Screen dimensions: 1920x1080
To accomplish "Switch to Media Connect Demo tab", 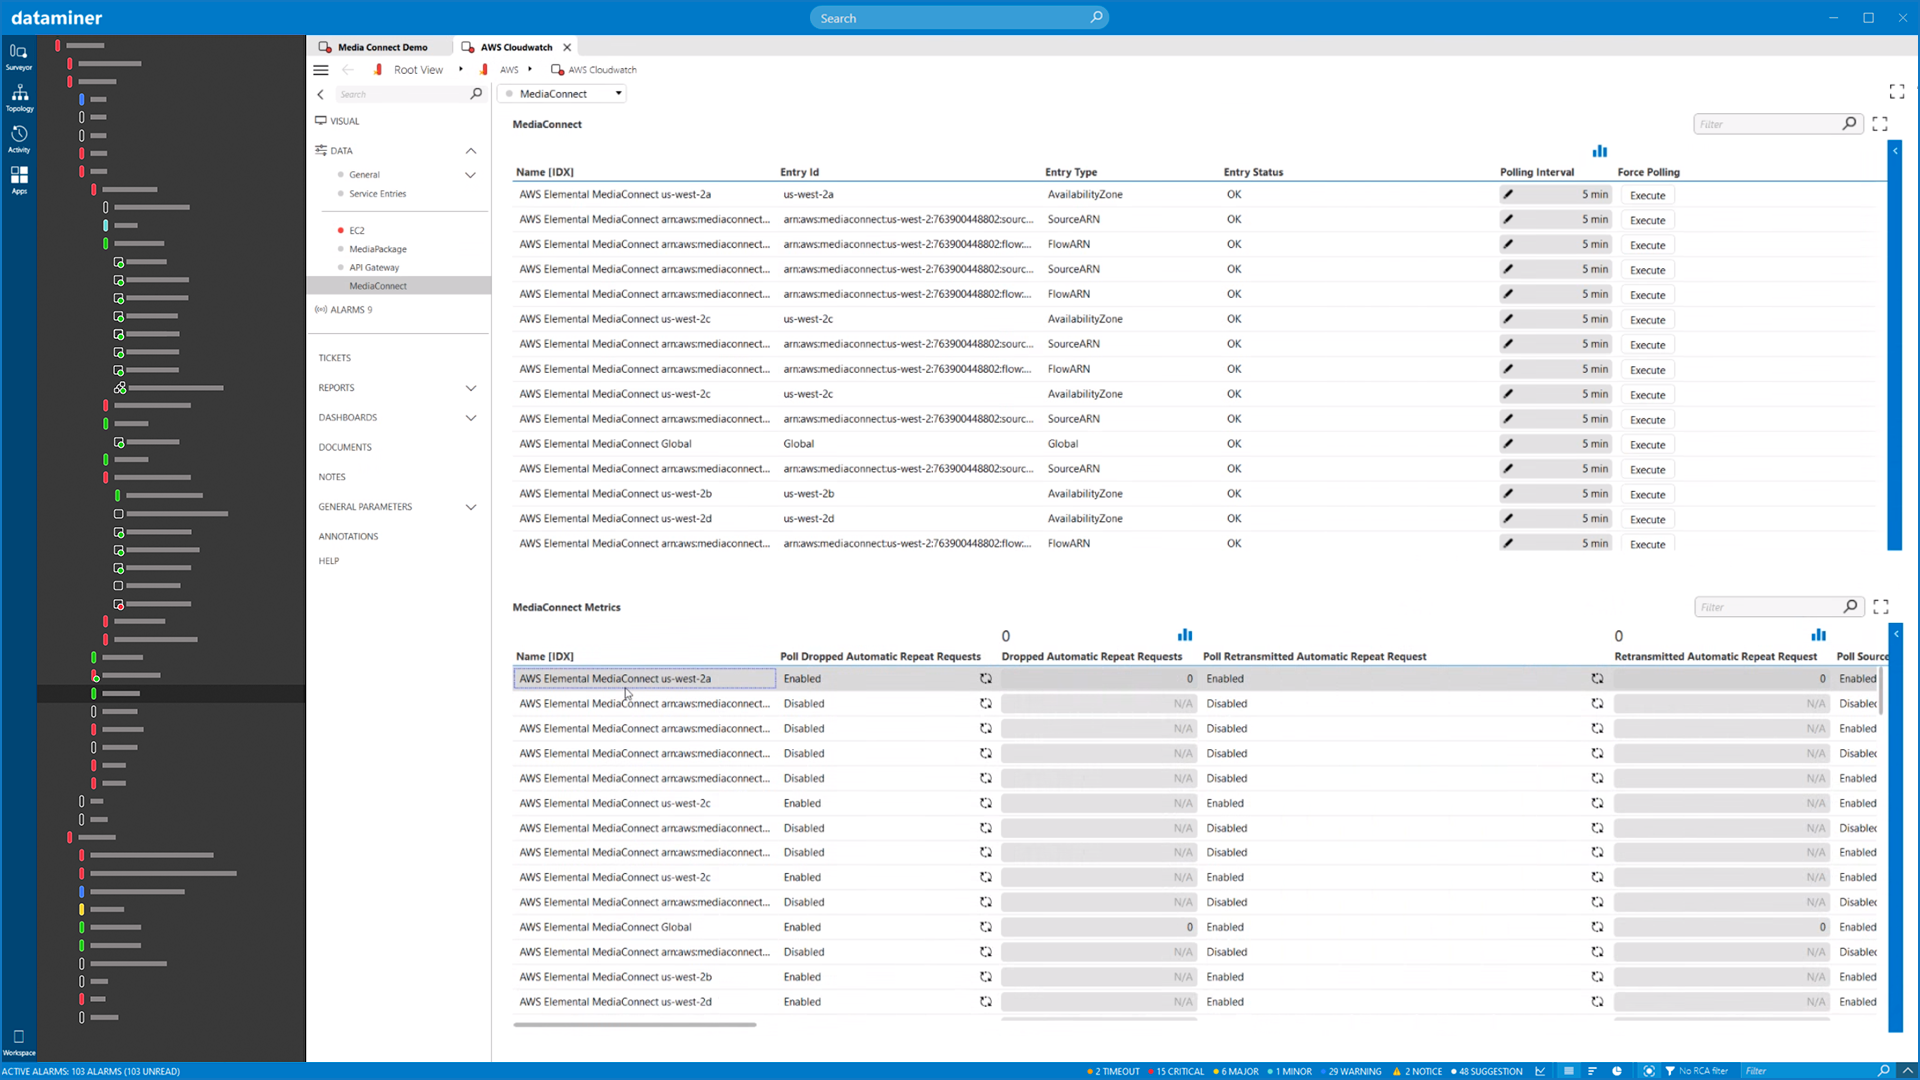I will [381, 47].
